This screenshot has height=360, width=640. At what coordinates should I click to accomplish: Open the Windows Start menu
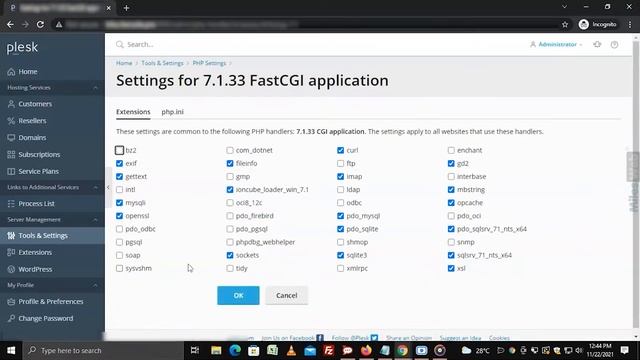11,350
